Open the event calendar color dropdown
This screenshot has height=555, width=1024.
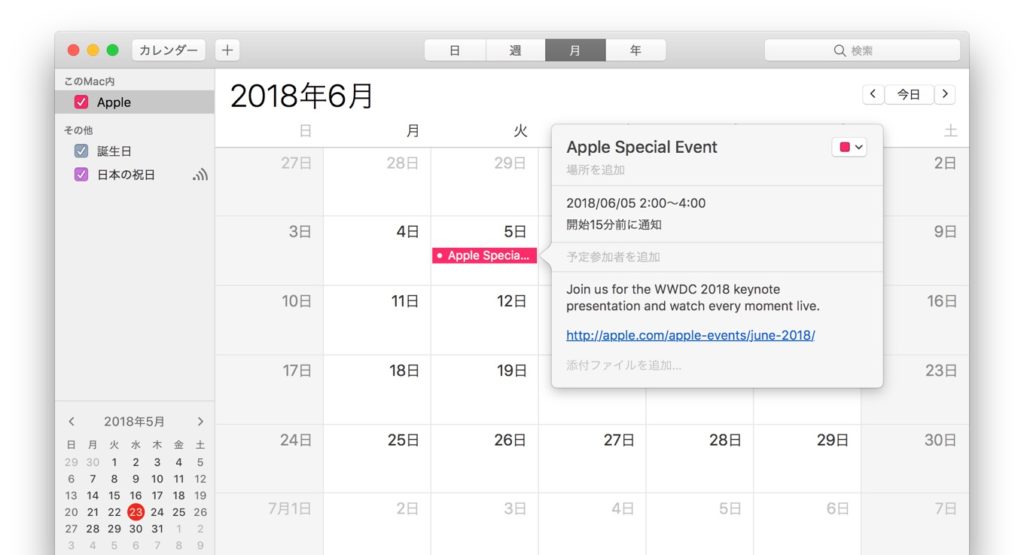tap(849, 147)
